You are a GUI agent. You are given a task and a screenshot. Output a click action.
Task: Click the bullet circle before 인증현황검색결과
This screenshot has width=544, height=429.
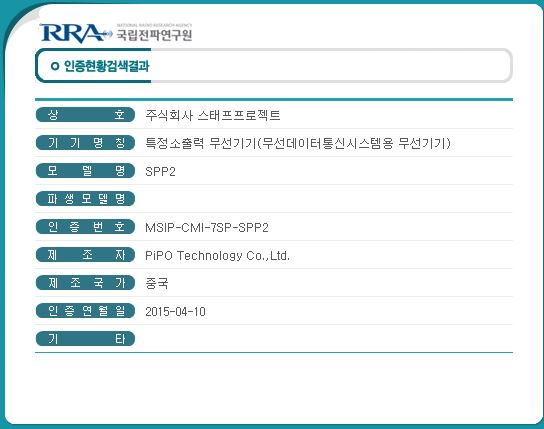55,66
